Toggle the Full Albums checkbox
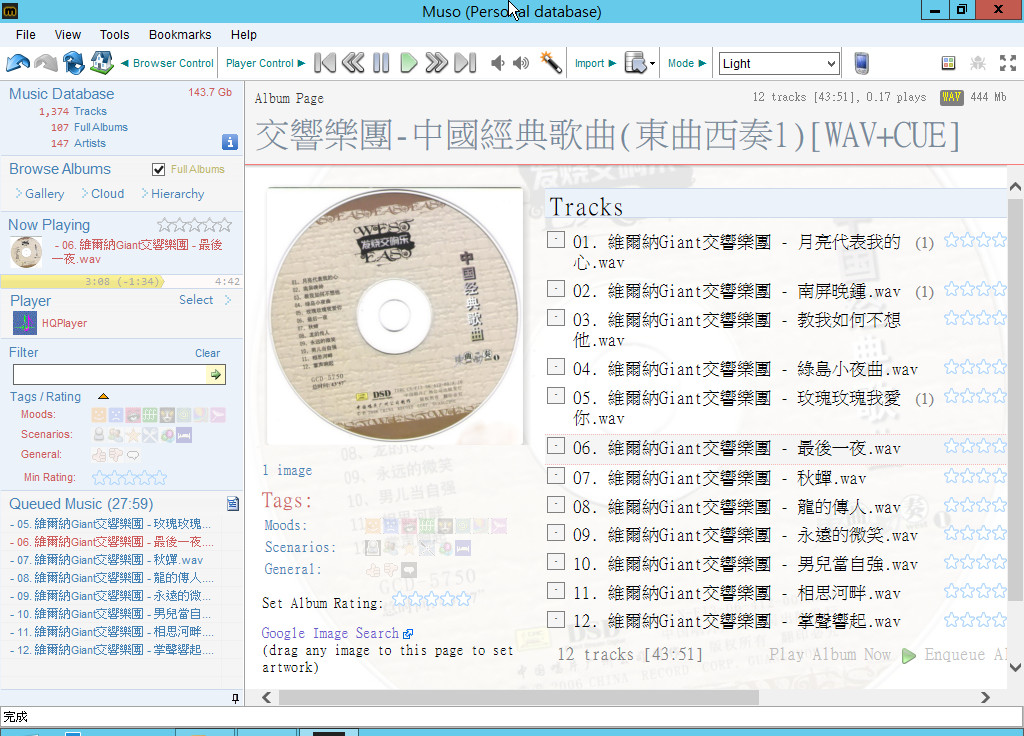Image resolution: width=1024 pixels, height=736 pixels. [158, 169]
